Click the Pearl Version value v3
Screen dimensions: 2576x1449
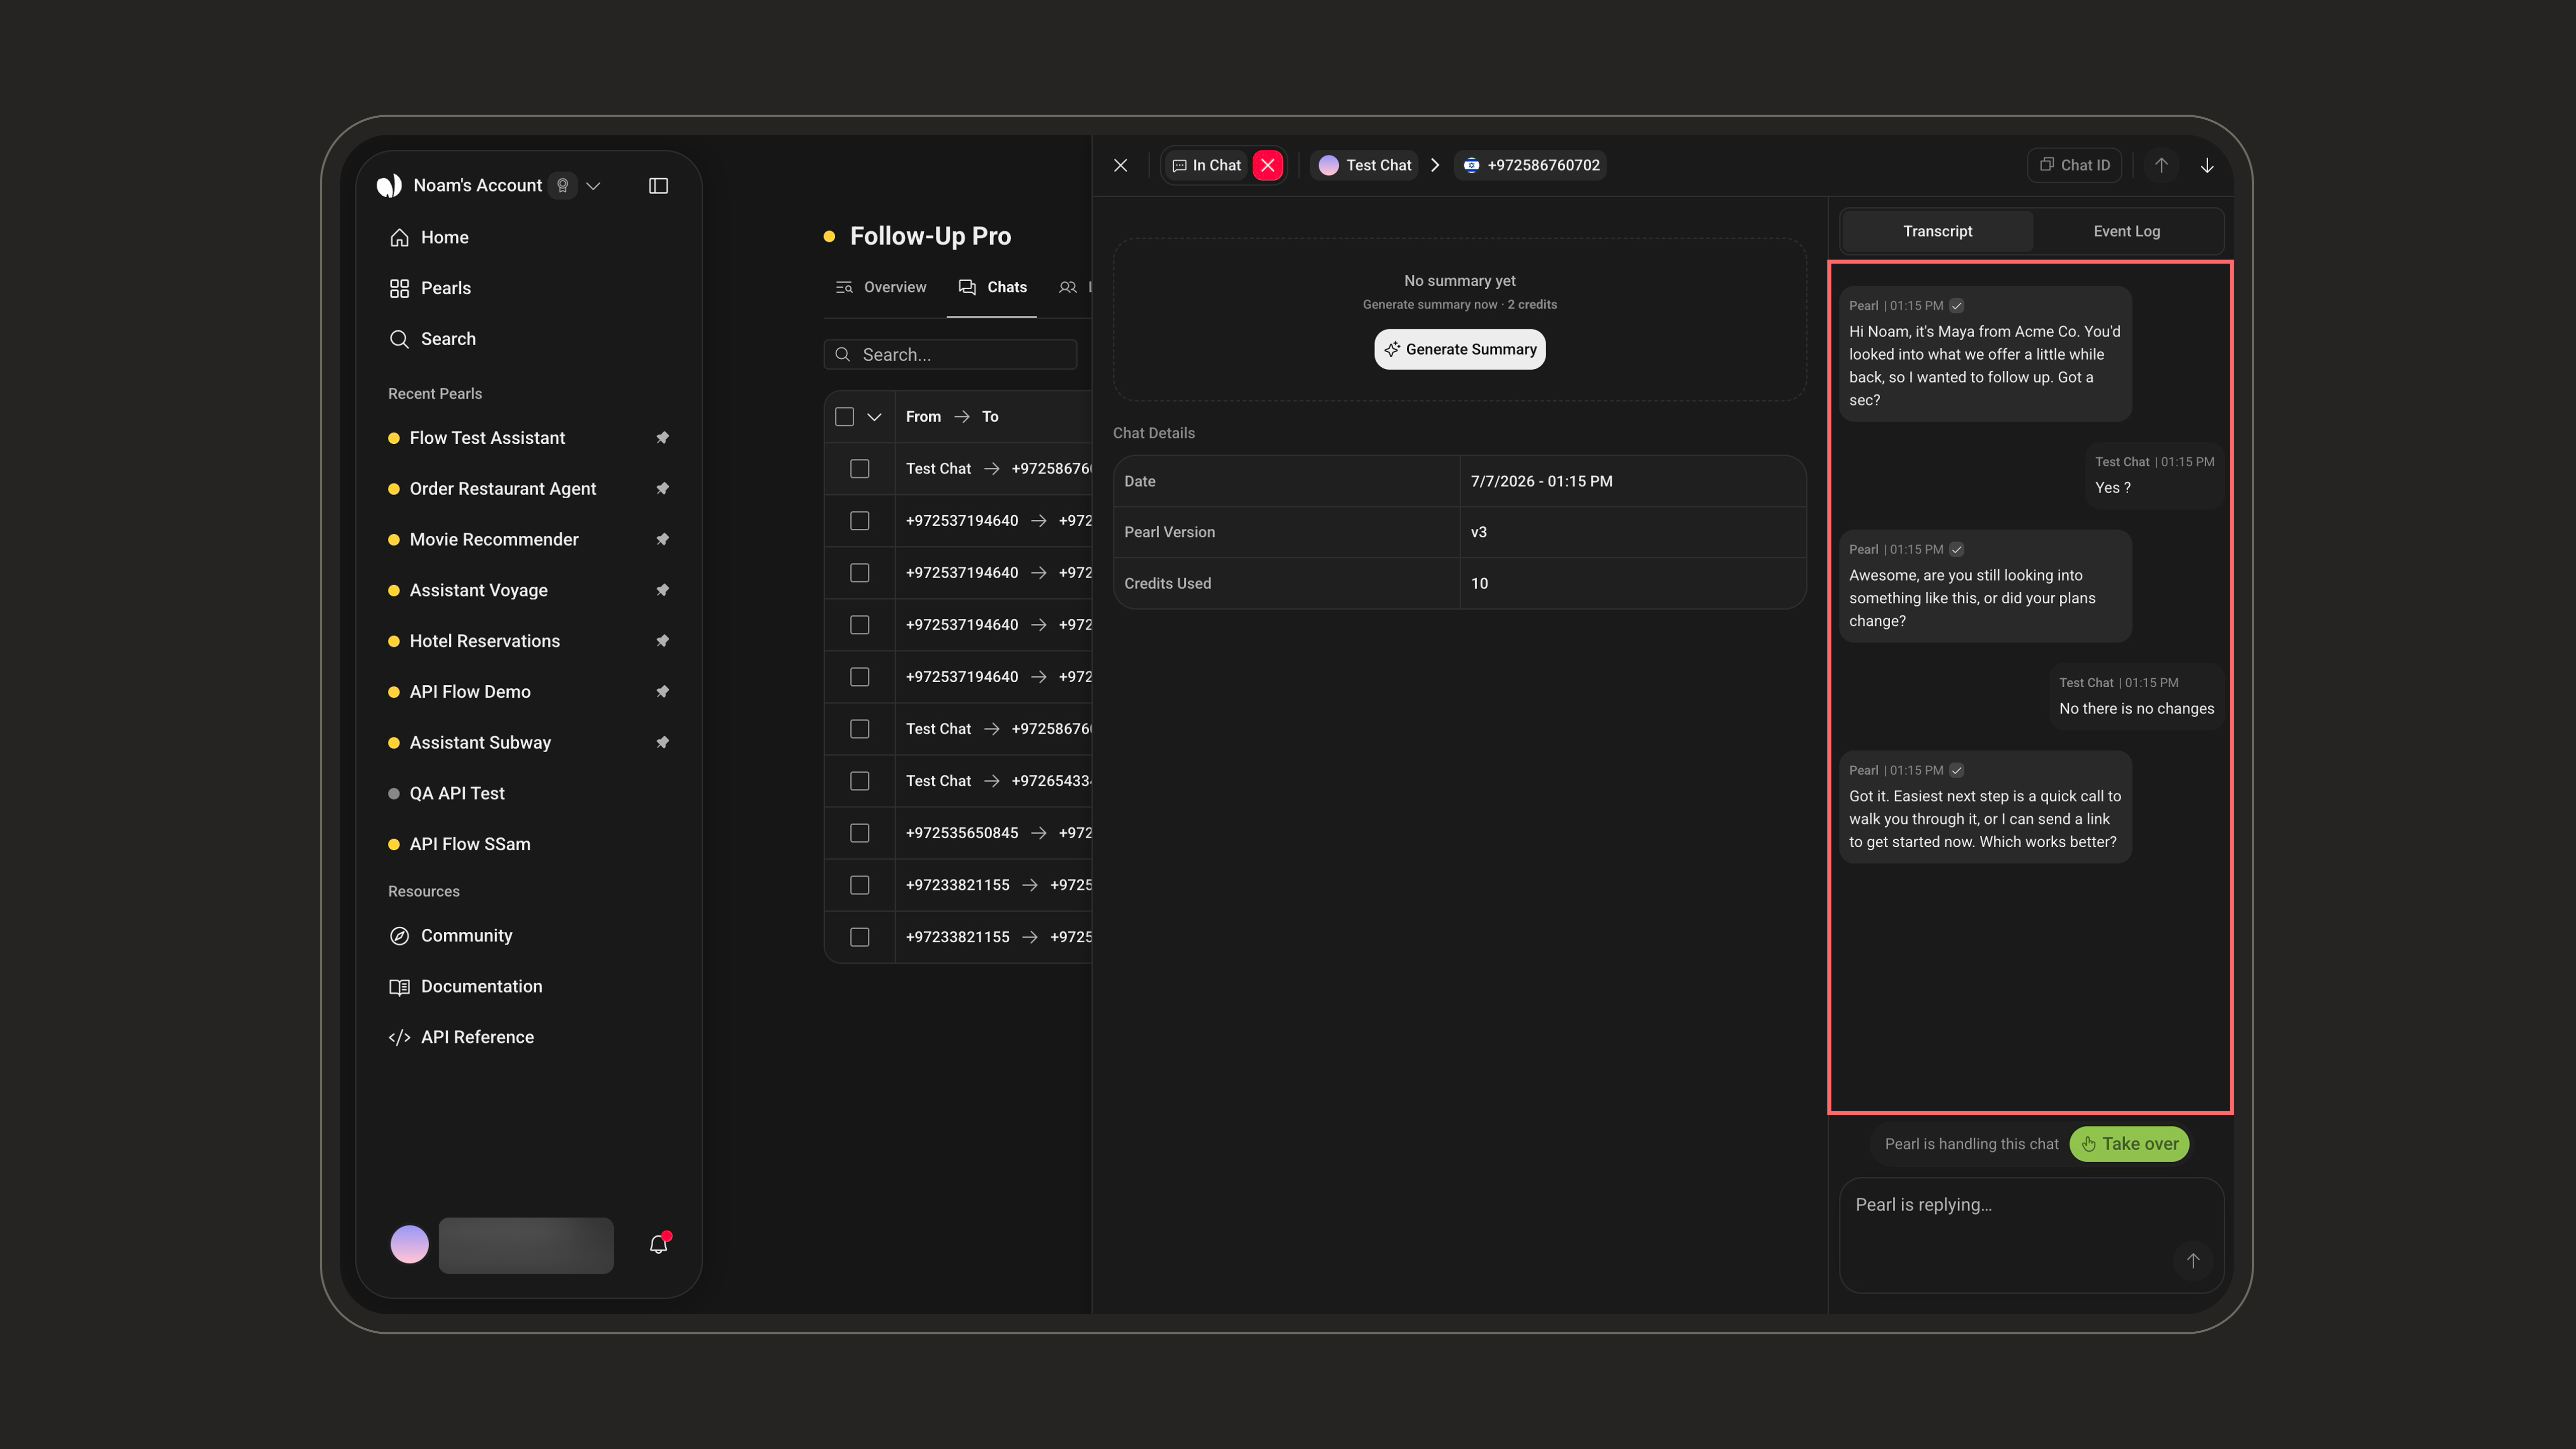click(1478, 533)
